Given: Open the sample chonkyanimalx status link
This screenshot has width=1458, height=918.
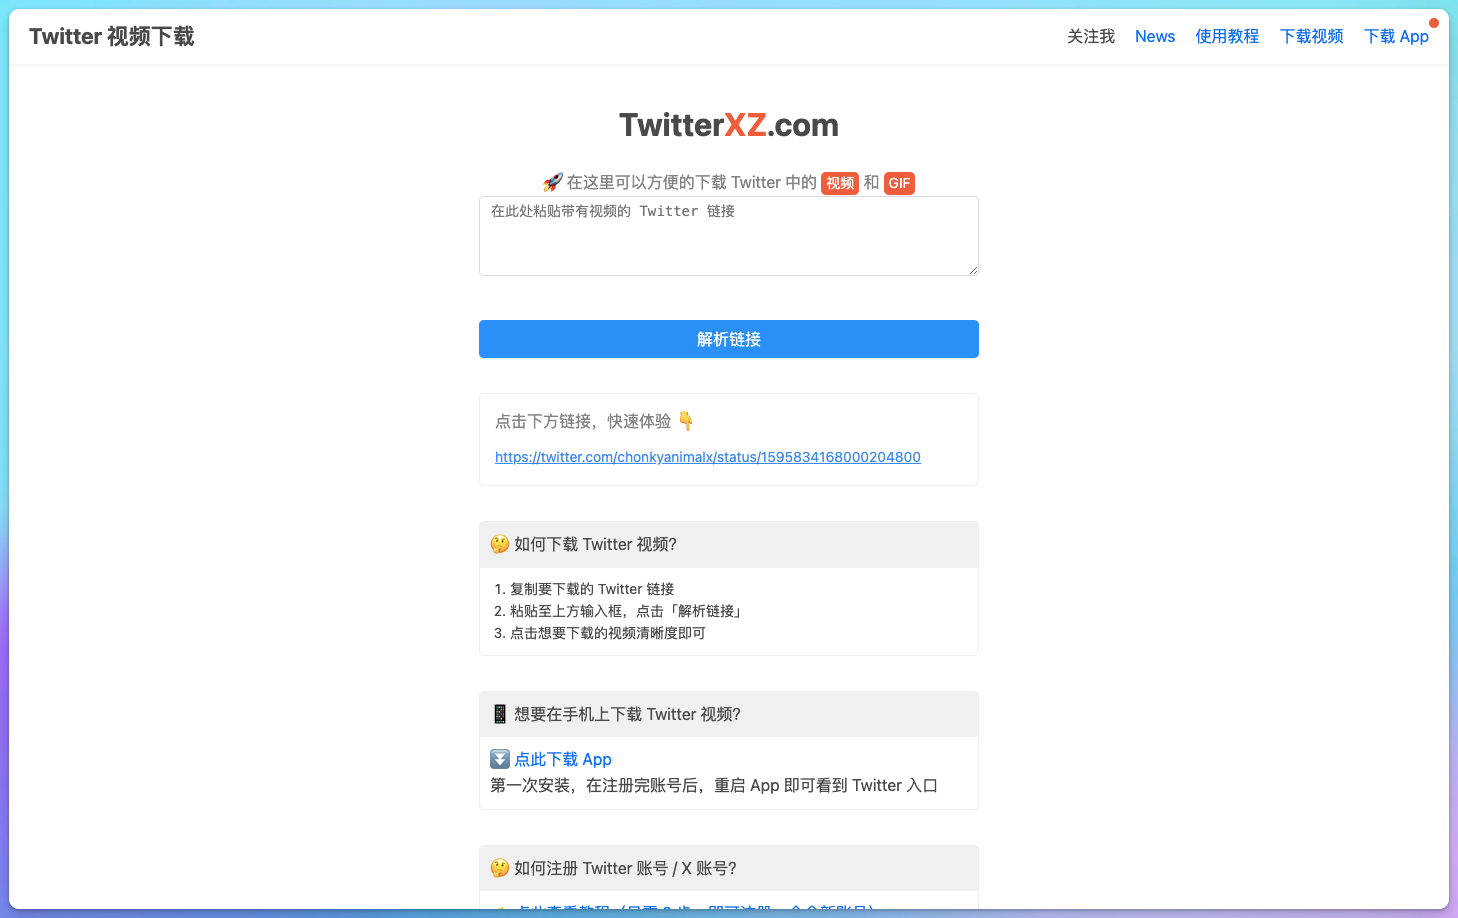Looking at the screenshot, I should click(708, 457).
